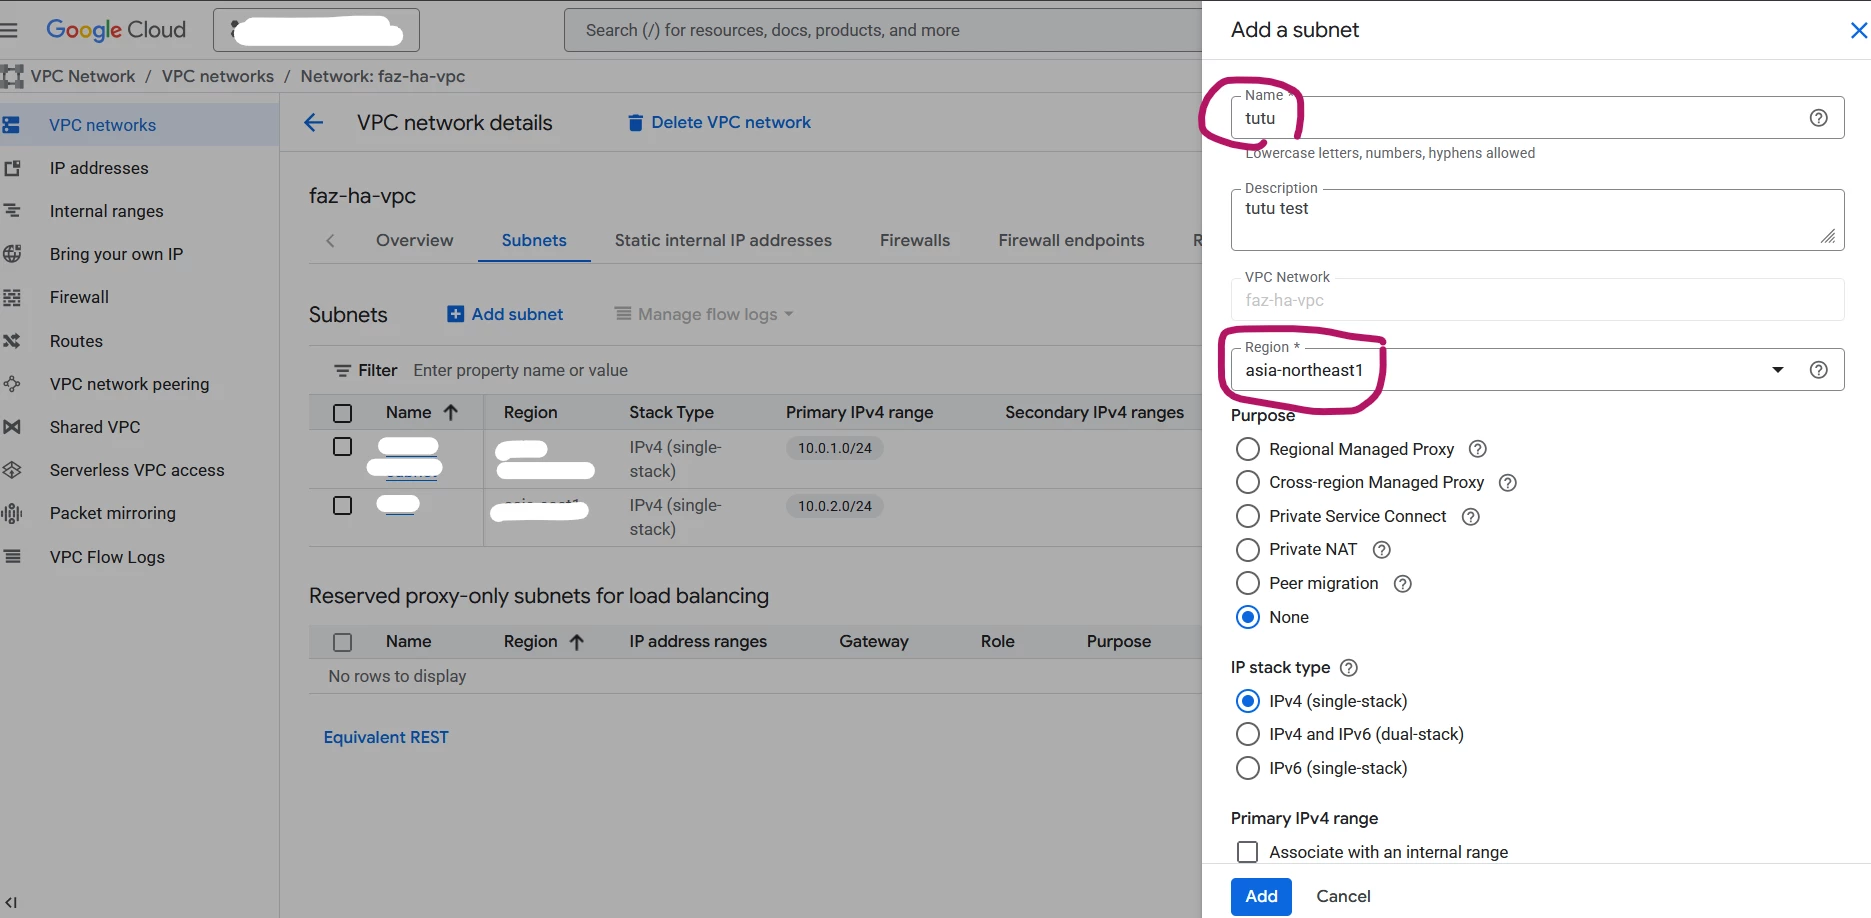Show help for Private NAT
This screenshot has height=918, width=1871.
[x=1382, y=550]
